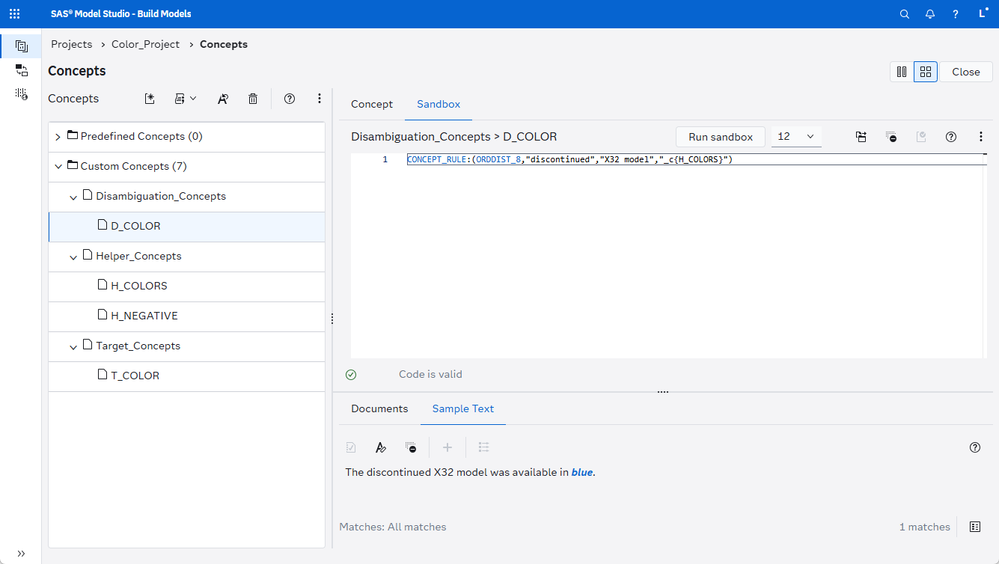Click the Close button

[966, 72]
